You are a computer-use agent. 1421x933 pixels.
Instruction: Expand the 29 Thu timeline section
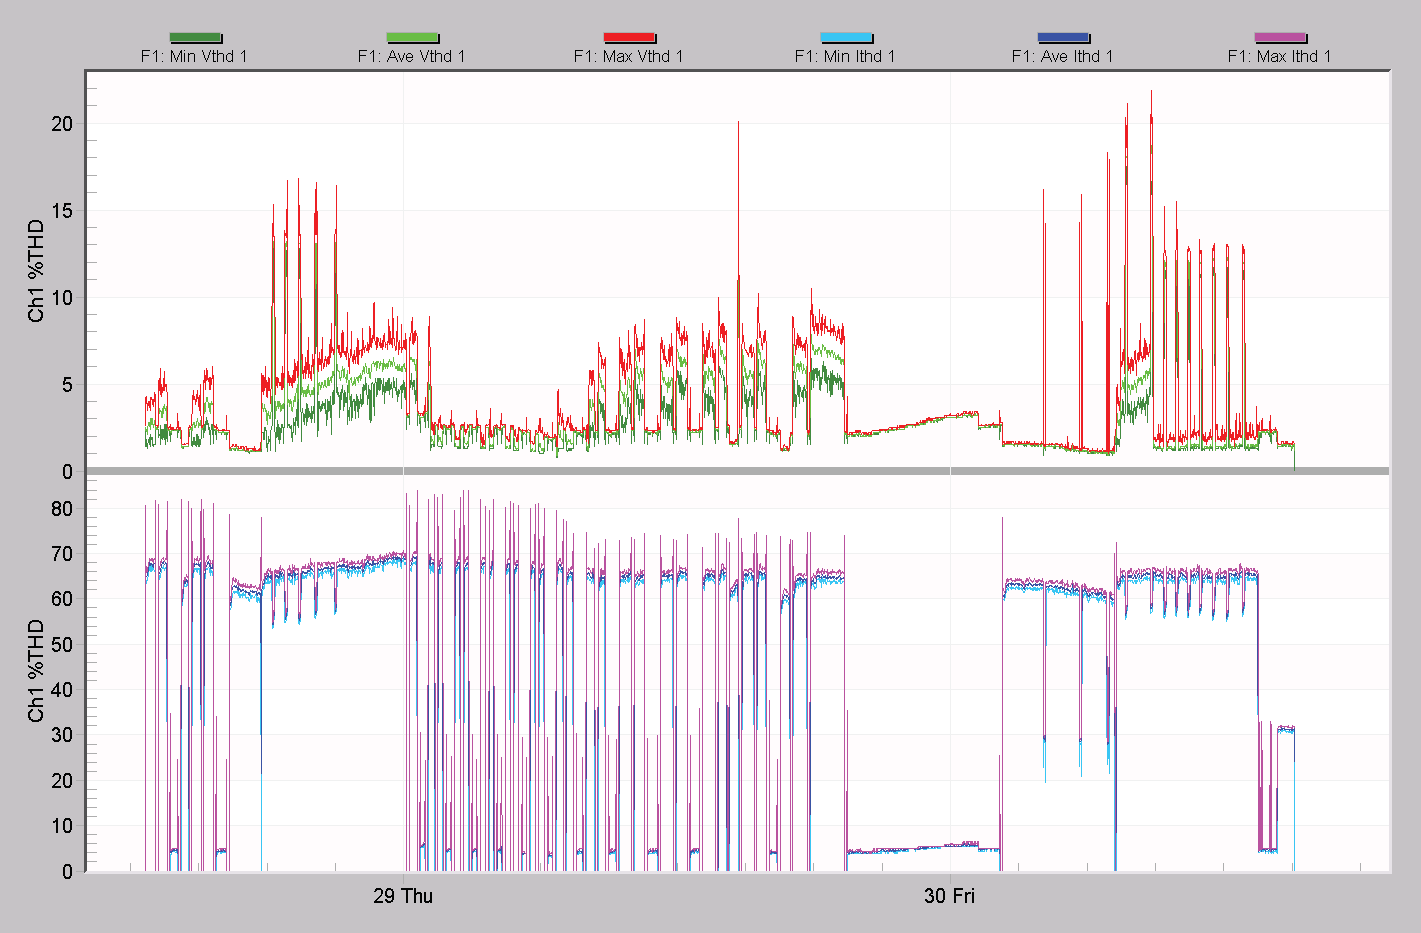[x=403, y=897]
